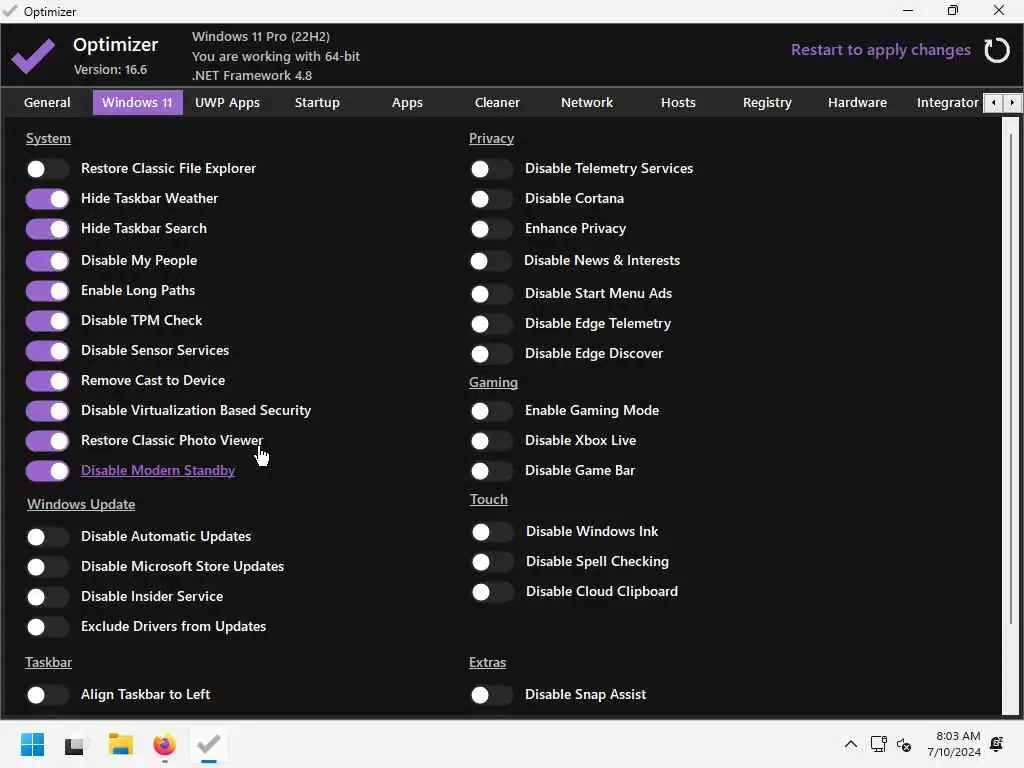
Task: Open the Hosts tab
Action: pyautogui.click(x=678, y=103)
